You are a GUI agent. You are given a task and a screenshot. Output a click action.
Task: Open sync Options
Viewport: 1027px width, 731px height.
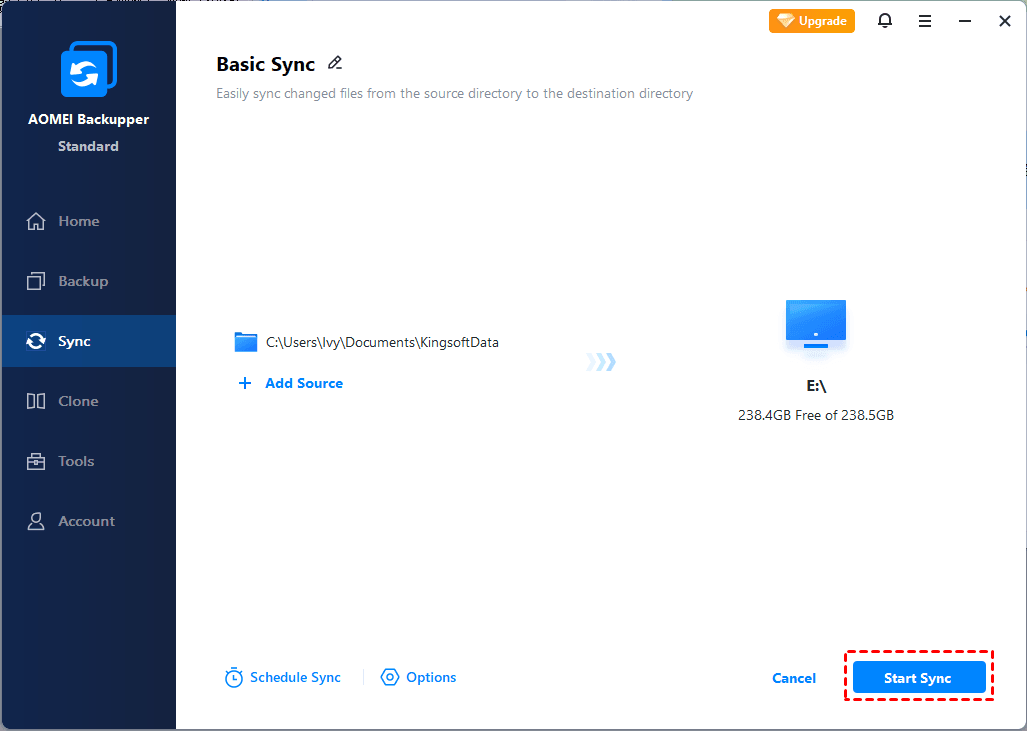[x=419, y=677]
